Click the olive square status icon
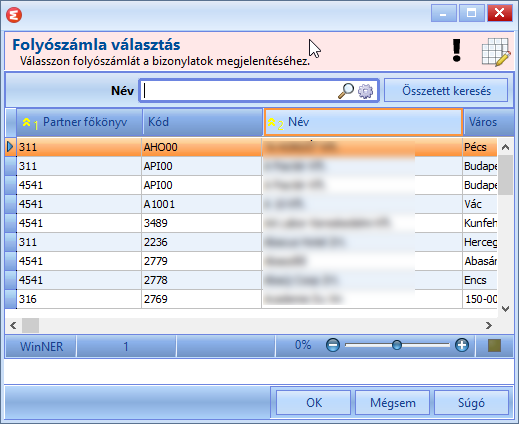 [494, 346]
